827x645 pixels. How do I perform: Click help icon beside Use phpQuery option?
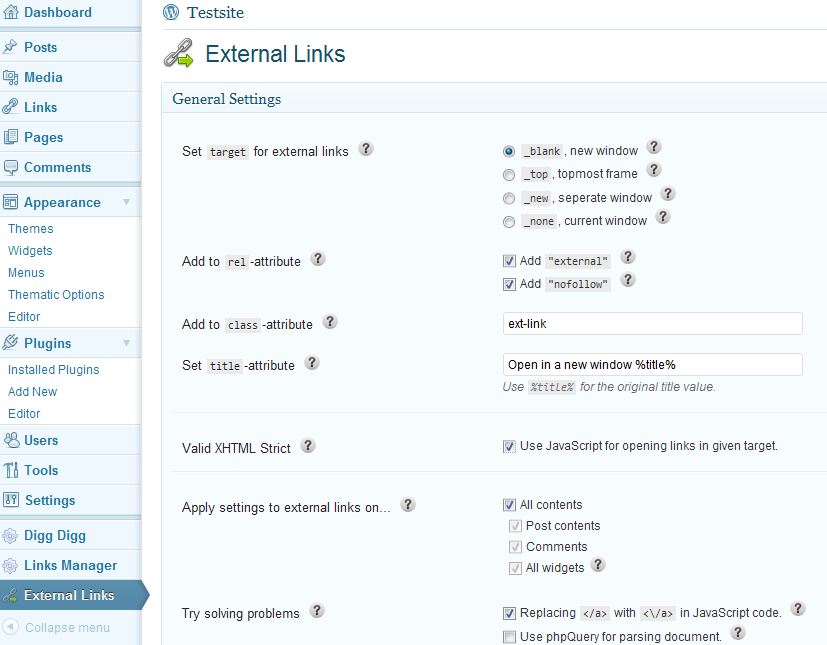[738, 633]
